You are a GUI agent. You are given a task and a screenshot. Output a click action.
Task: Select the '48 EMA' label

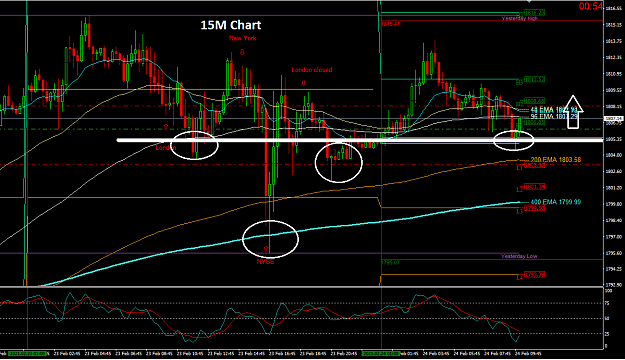click(x=554, y=110)
